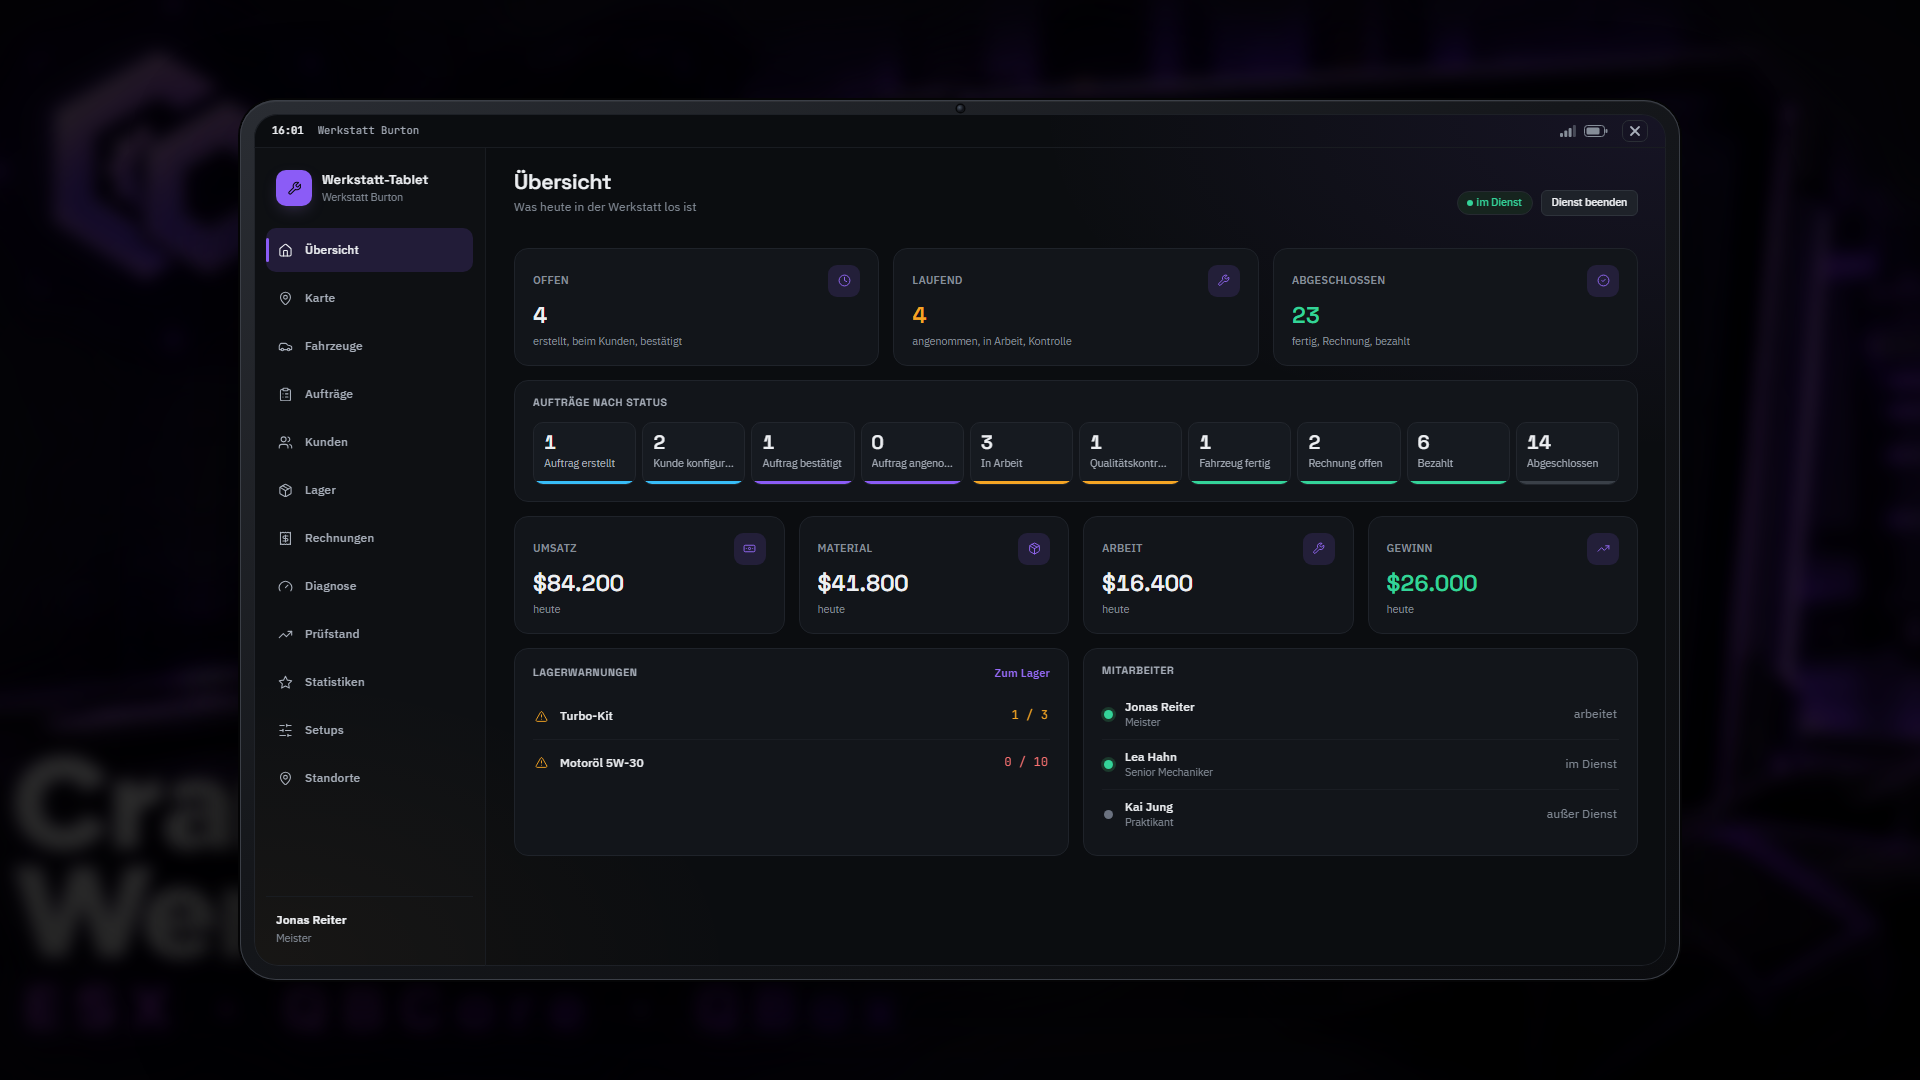Open the Karte menu item
The height and width of the screenshot is (1080, 1920).
369,298
